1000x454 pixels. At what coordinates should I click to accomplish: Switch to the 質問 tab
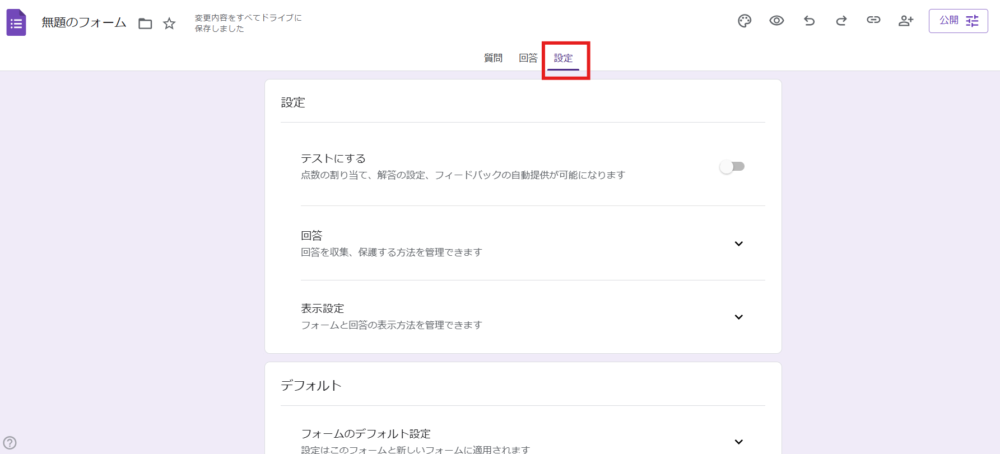pyautogui.click(x=493, y=58)
